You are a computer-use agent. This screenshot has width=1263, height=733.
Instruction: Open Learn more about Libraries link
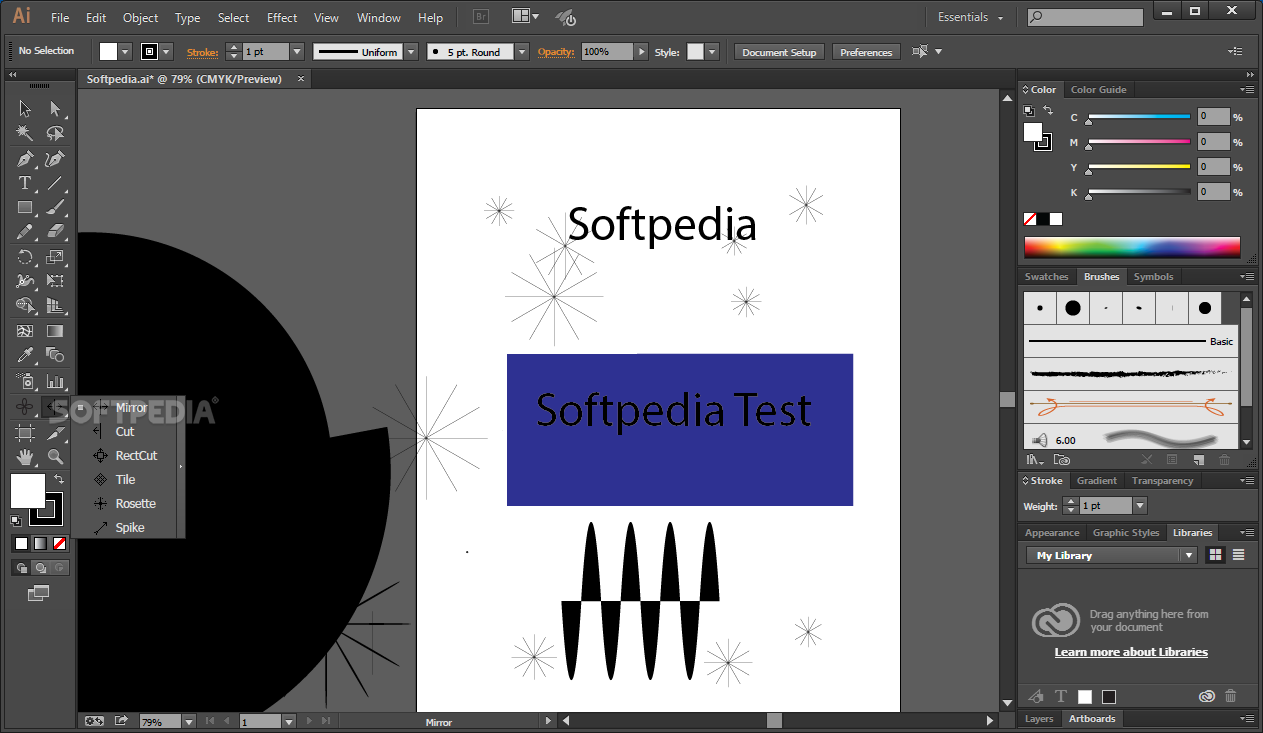click(x=1131, y=652)
